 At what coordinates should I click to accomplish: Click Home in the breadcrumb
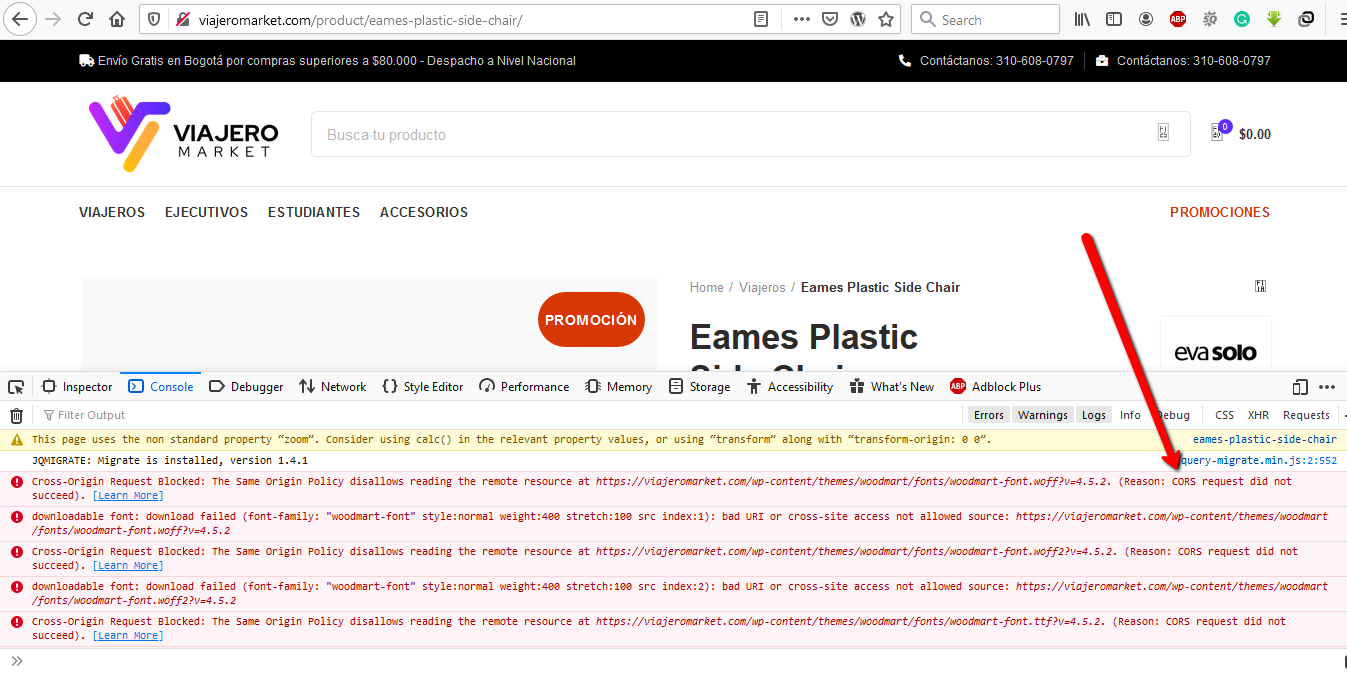pos(707,287)
